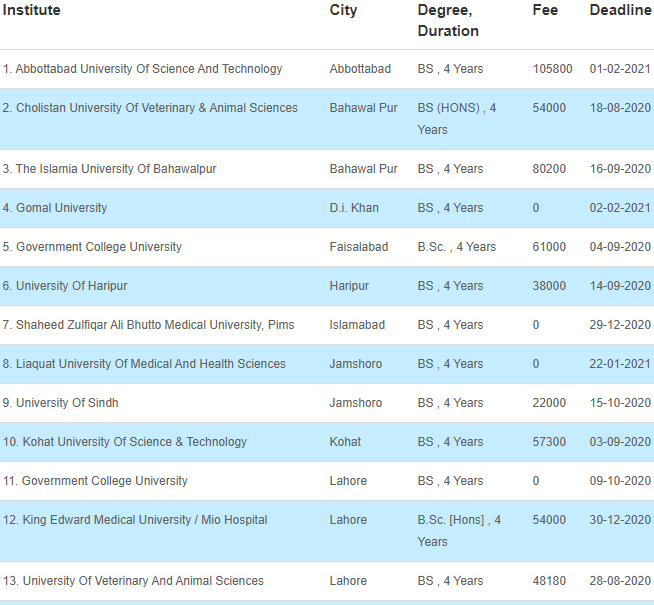
Task: Open King Edward Medical University / Mio Hospital
Action: (135, 520)
